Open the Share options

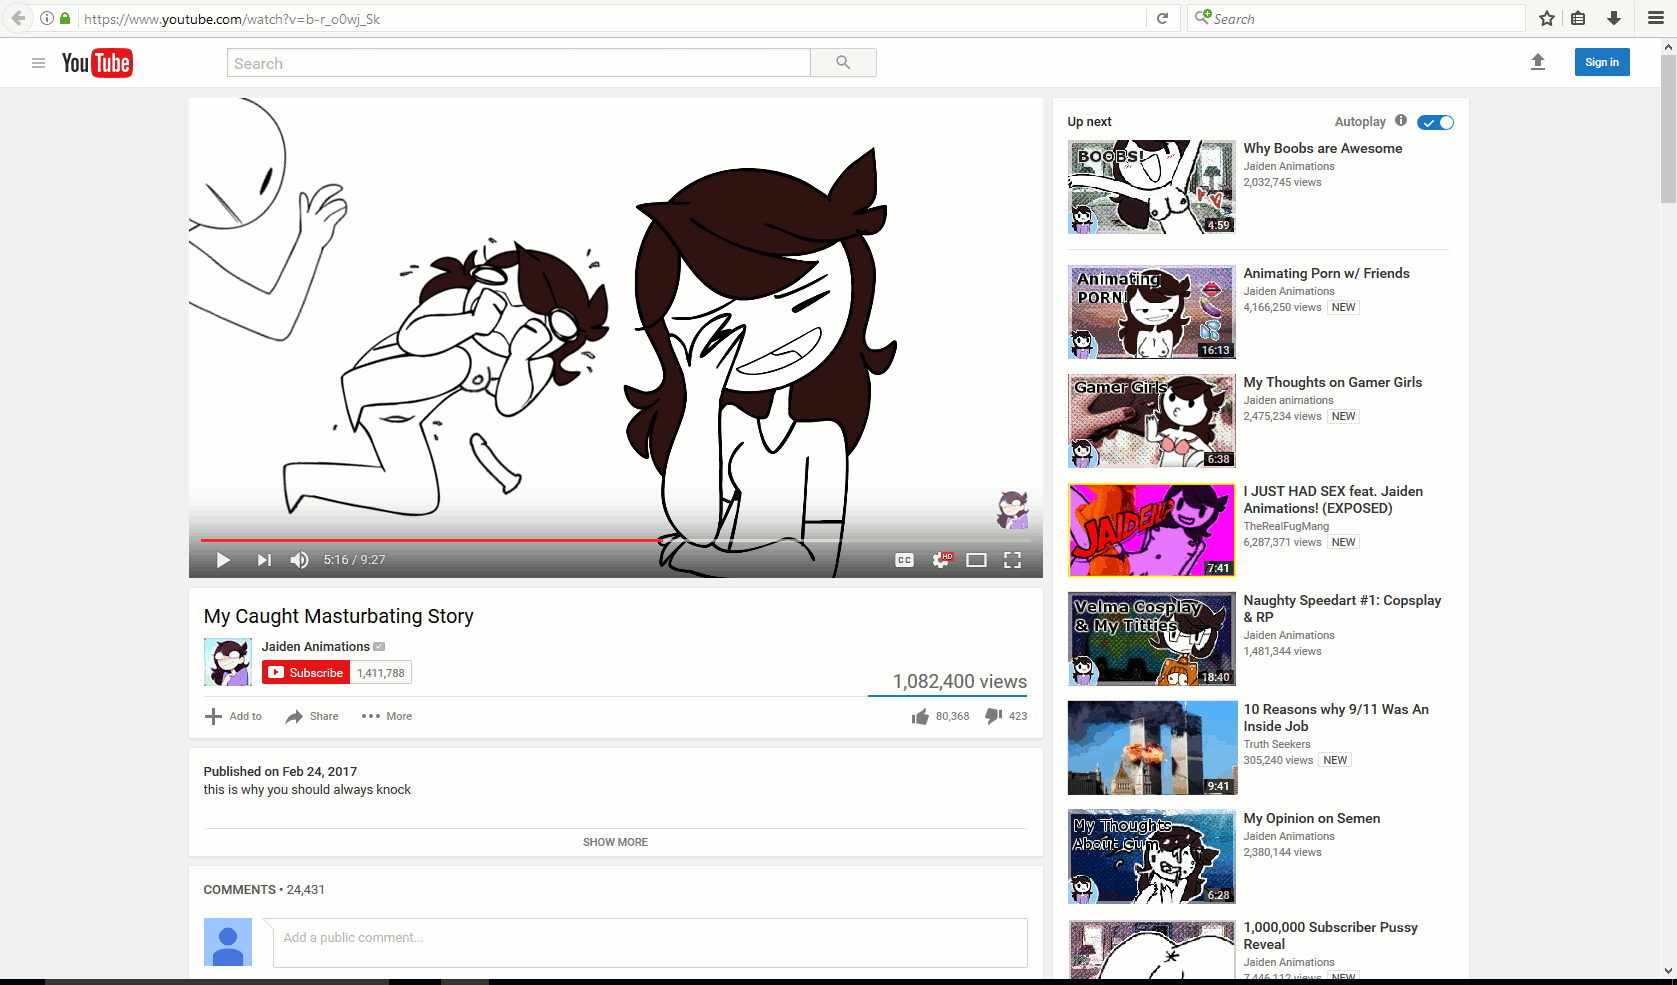312,716
